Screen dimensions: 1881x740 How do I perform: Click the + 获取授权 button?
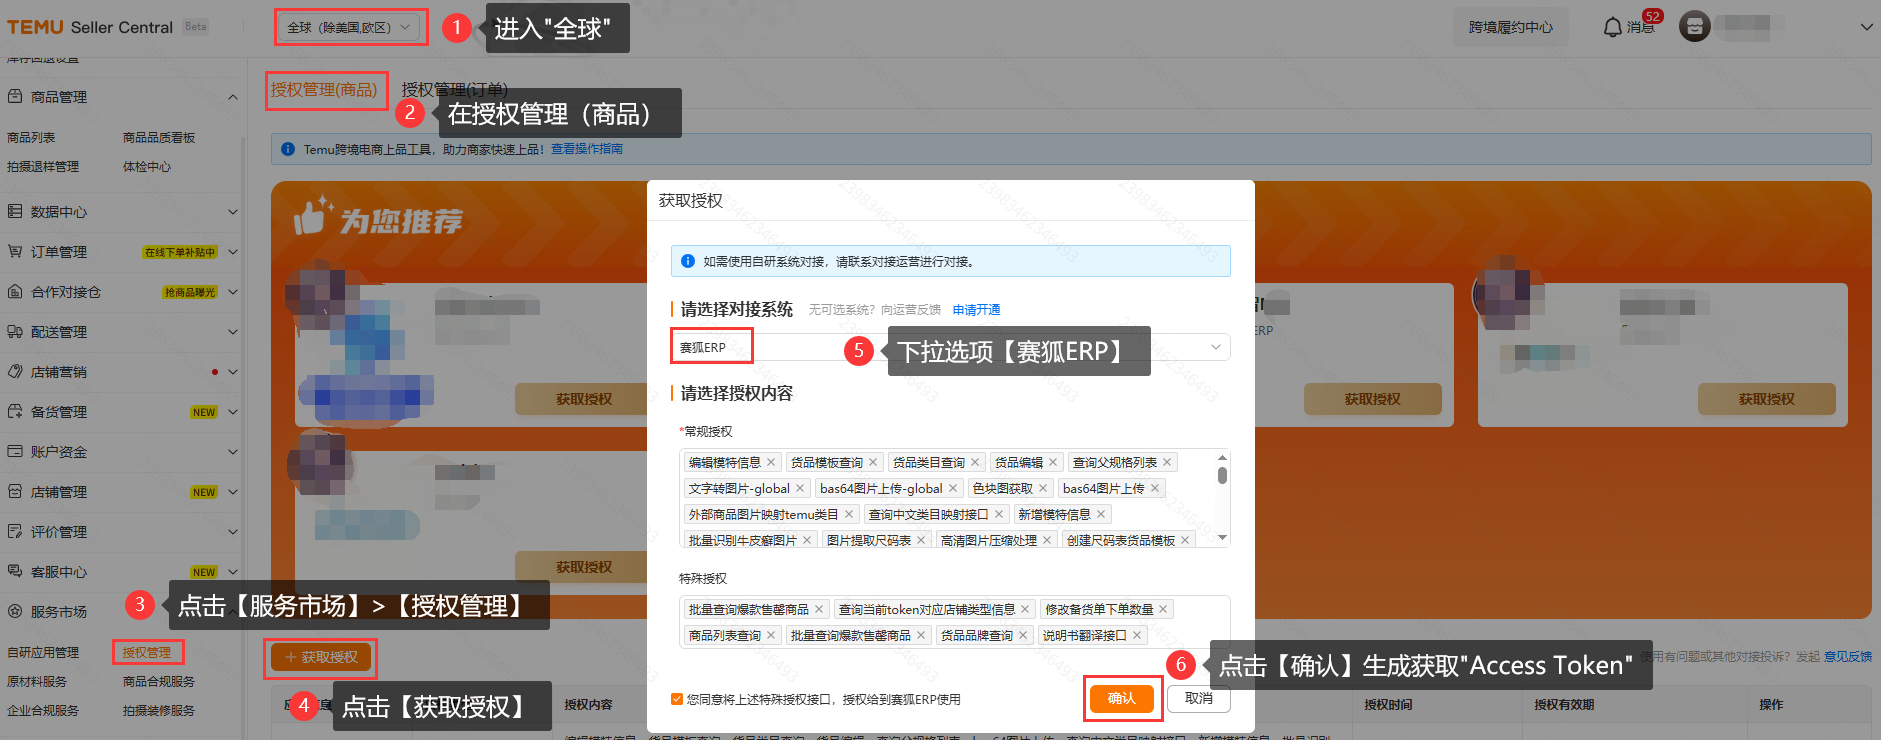[x=321, y=658]
